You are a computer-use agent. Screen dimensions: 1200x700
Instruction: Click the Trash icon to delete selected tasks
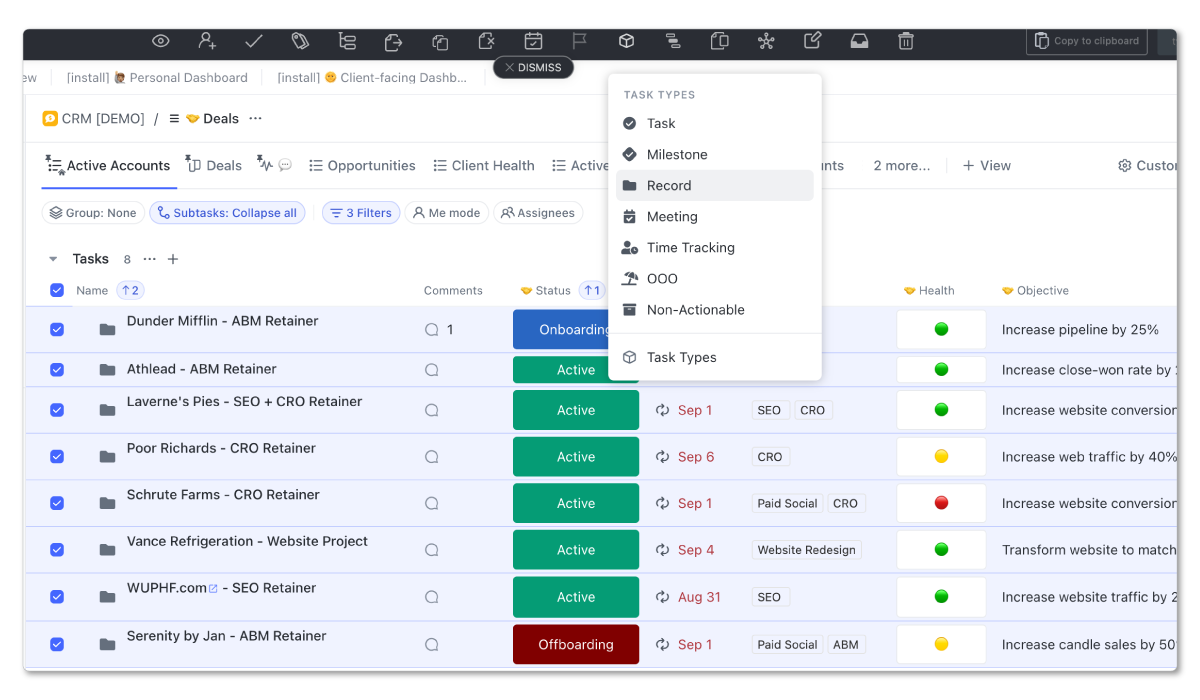905,41
